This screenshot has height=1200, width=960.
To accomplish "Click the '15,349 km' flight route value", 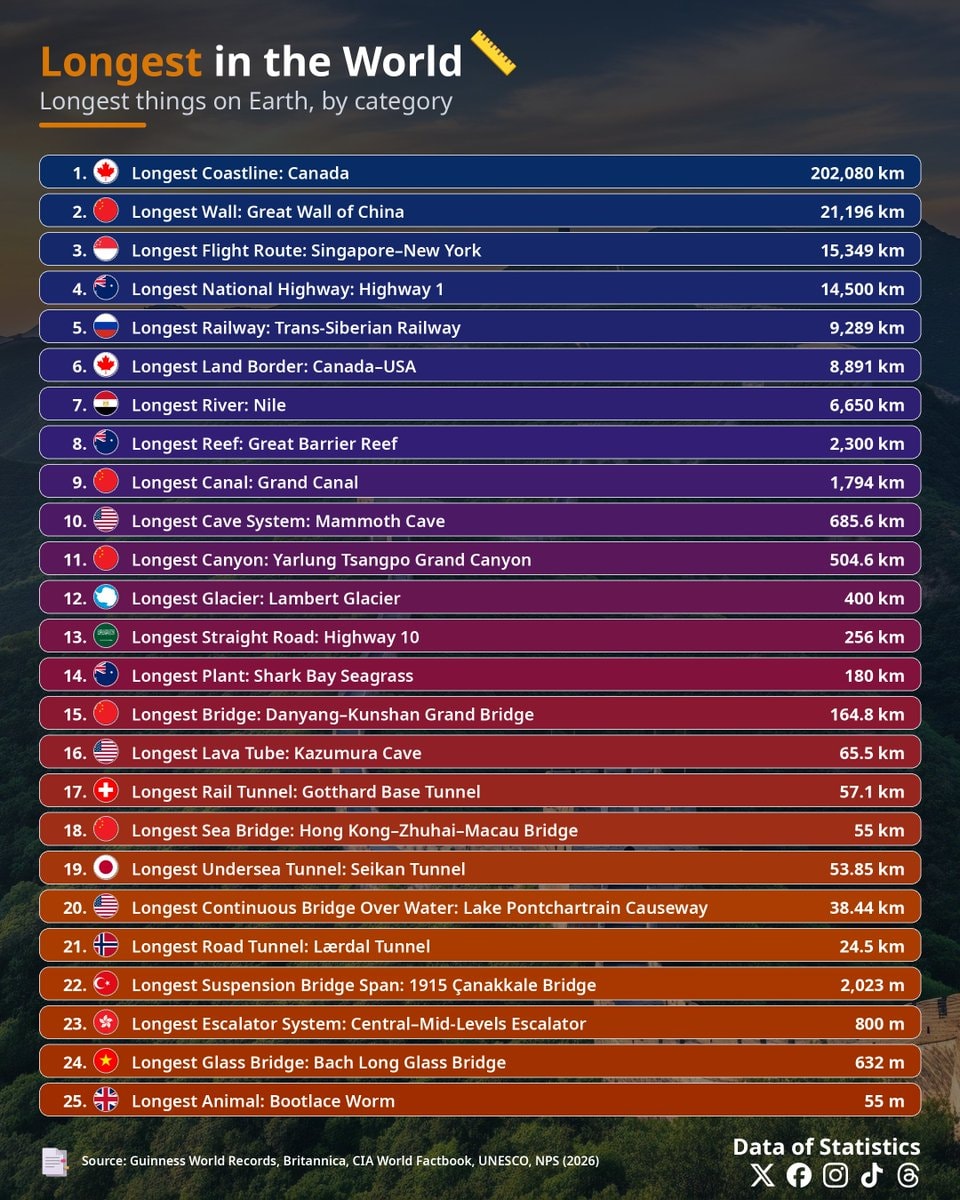I will tap(862, 250).
